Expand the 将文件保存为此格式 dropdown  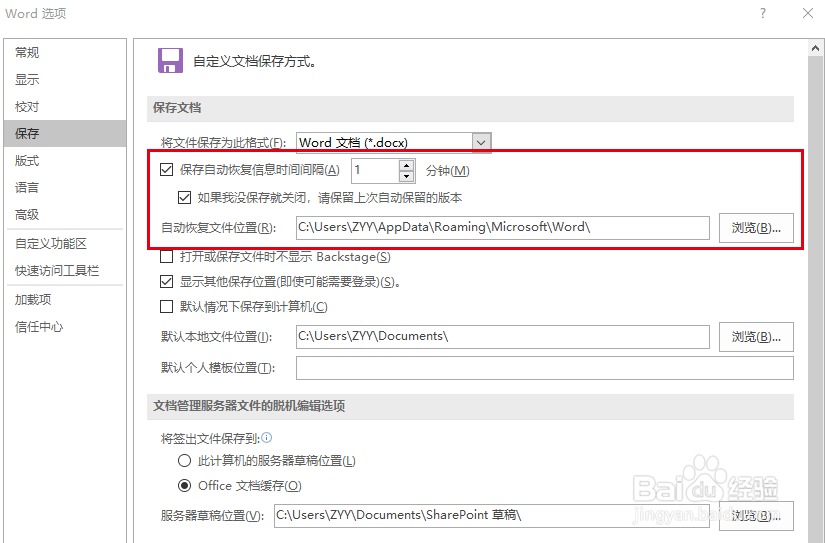pyautogui.click(x=481, y=143)
